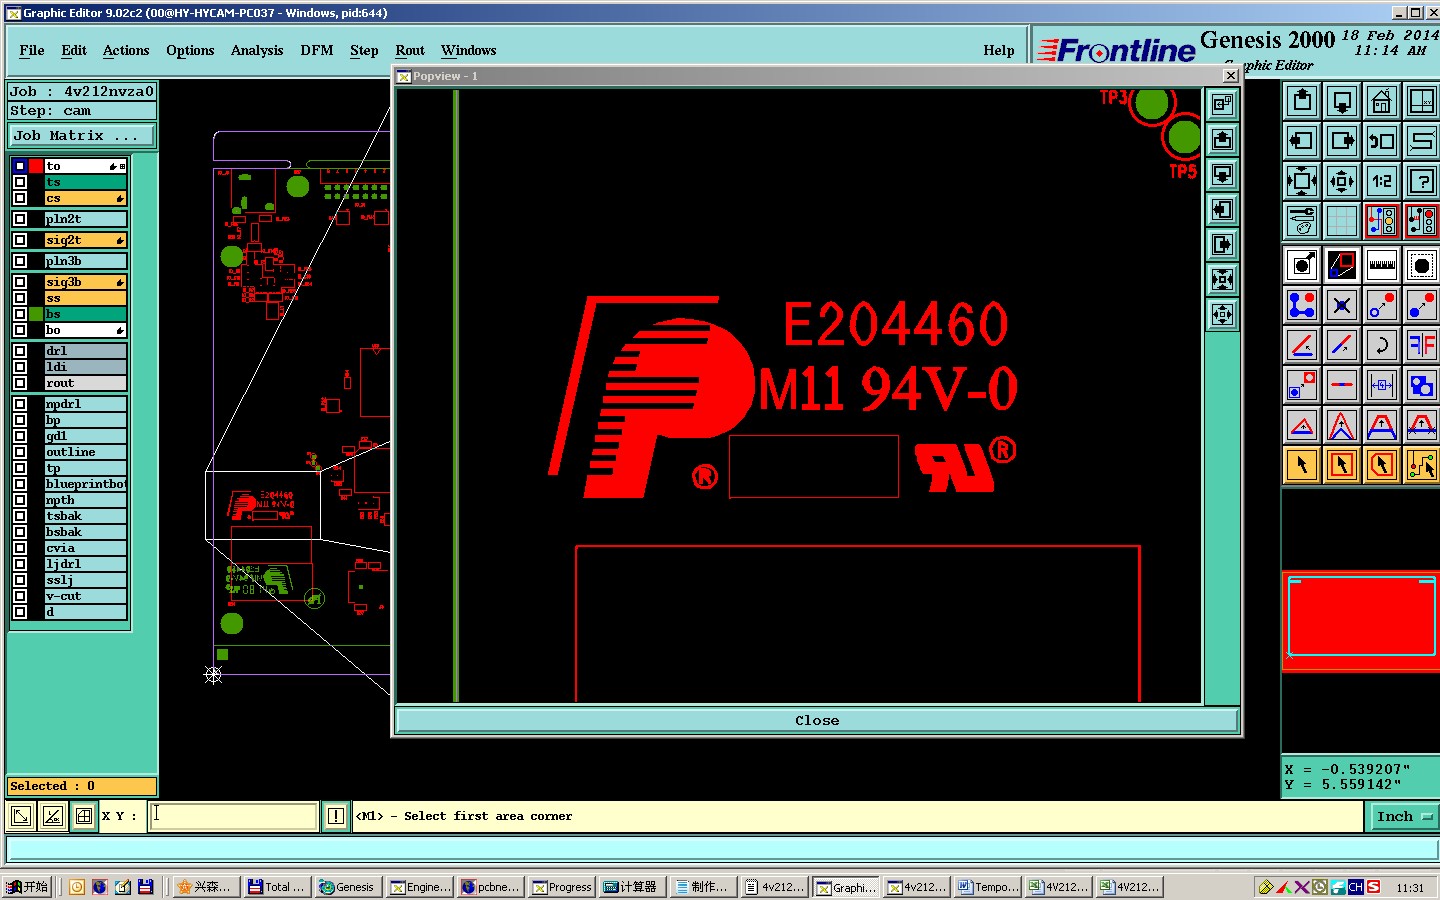The height and width of the screenshot is (900, 1440).
Task: Toggle display checkbox for layer v-cut
Action: (20, 596)
